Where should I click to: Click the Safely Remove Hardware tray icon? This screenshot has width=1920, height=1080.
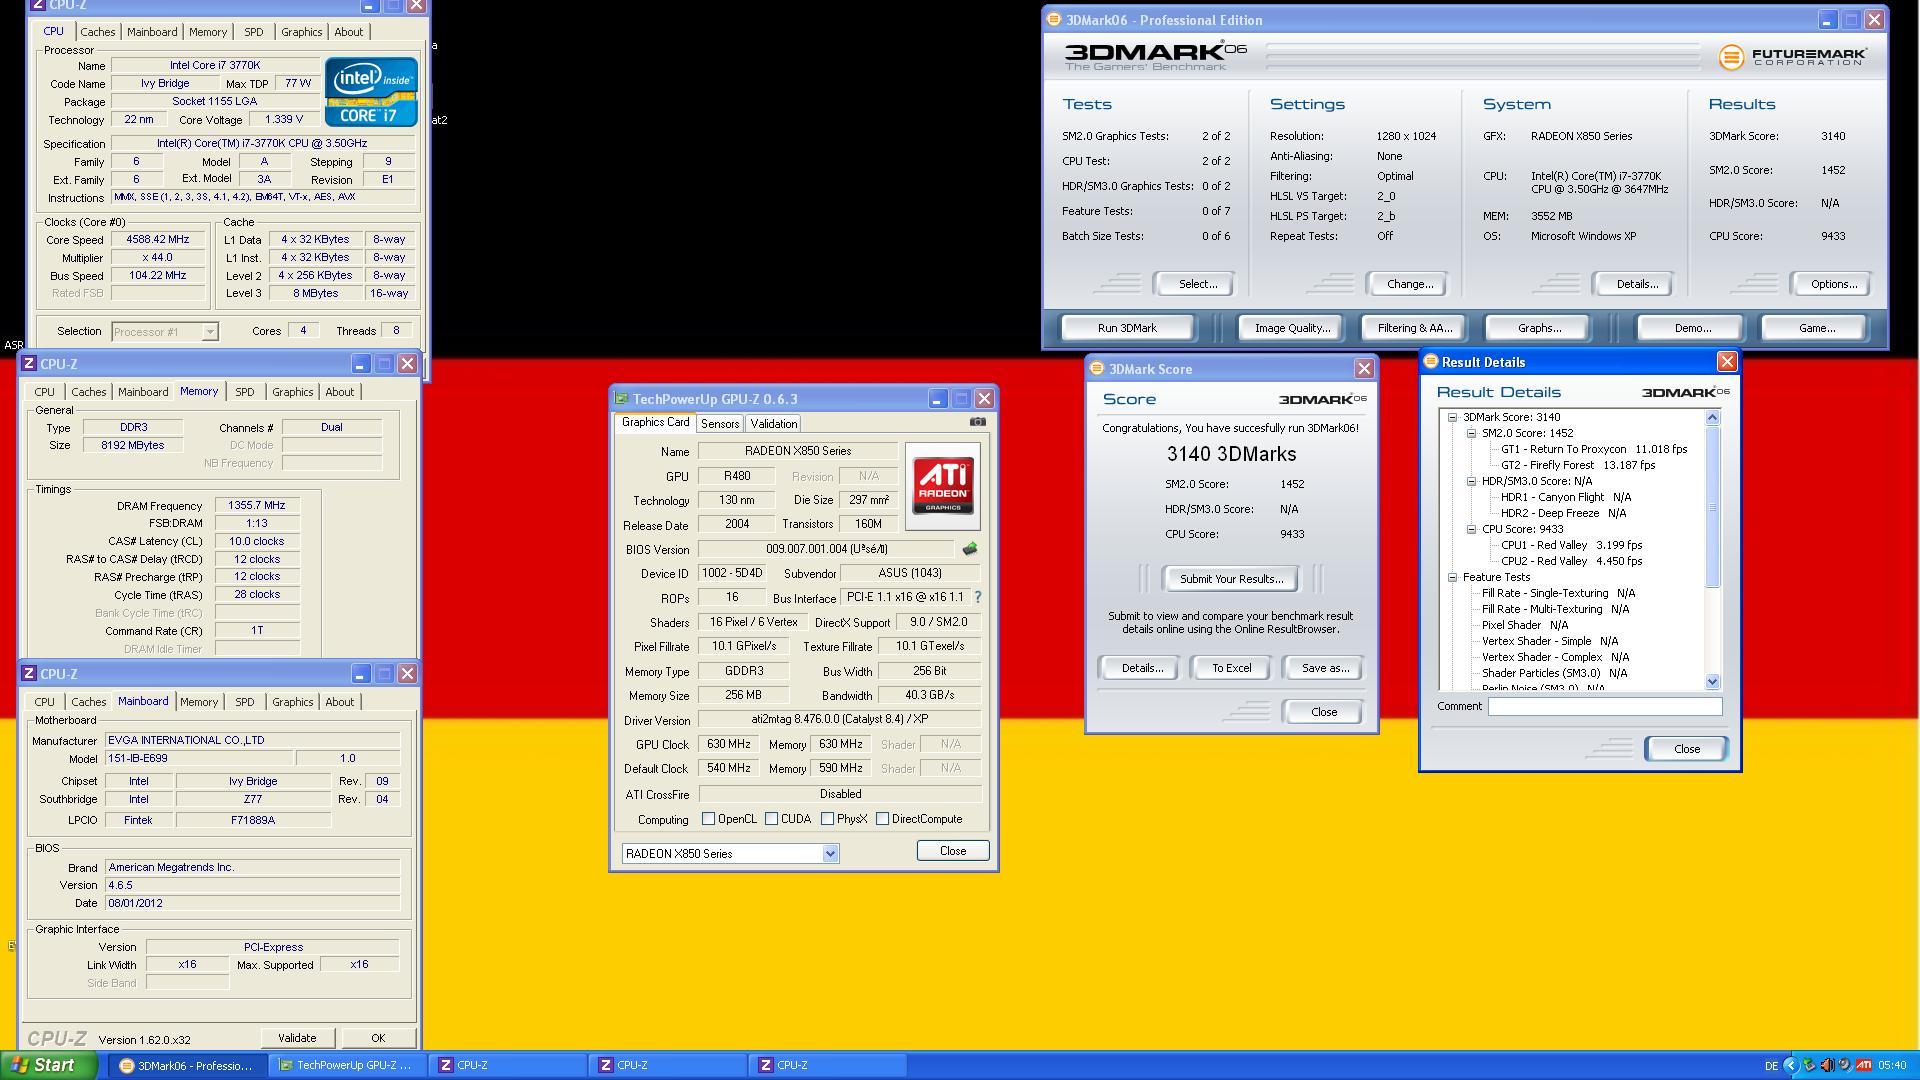coord(1809,1065)
